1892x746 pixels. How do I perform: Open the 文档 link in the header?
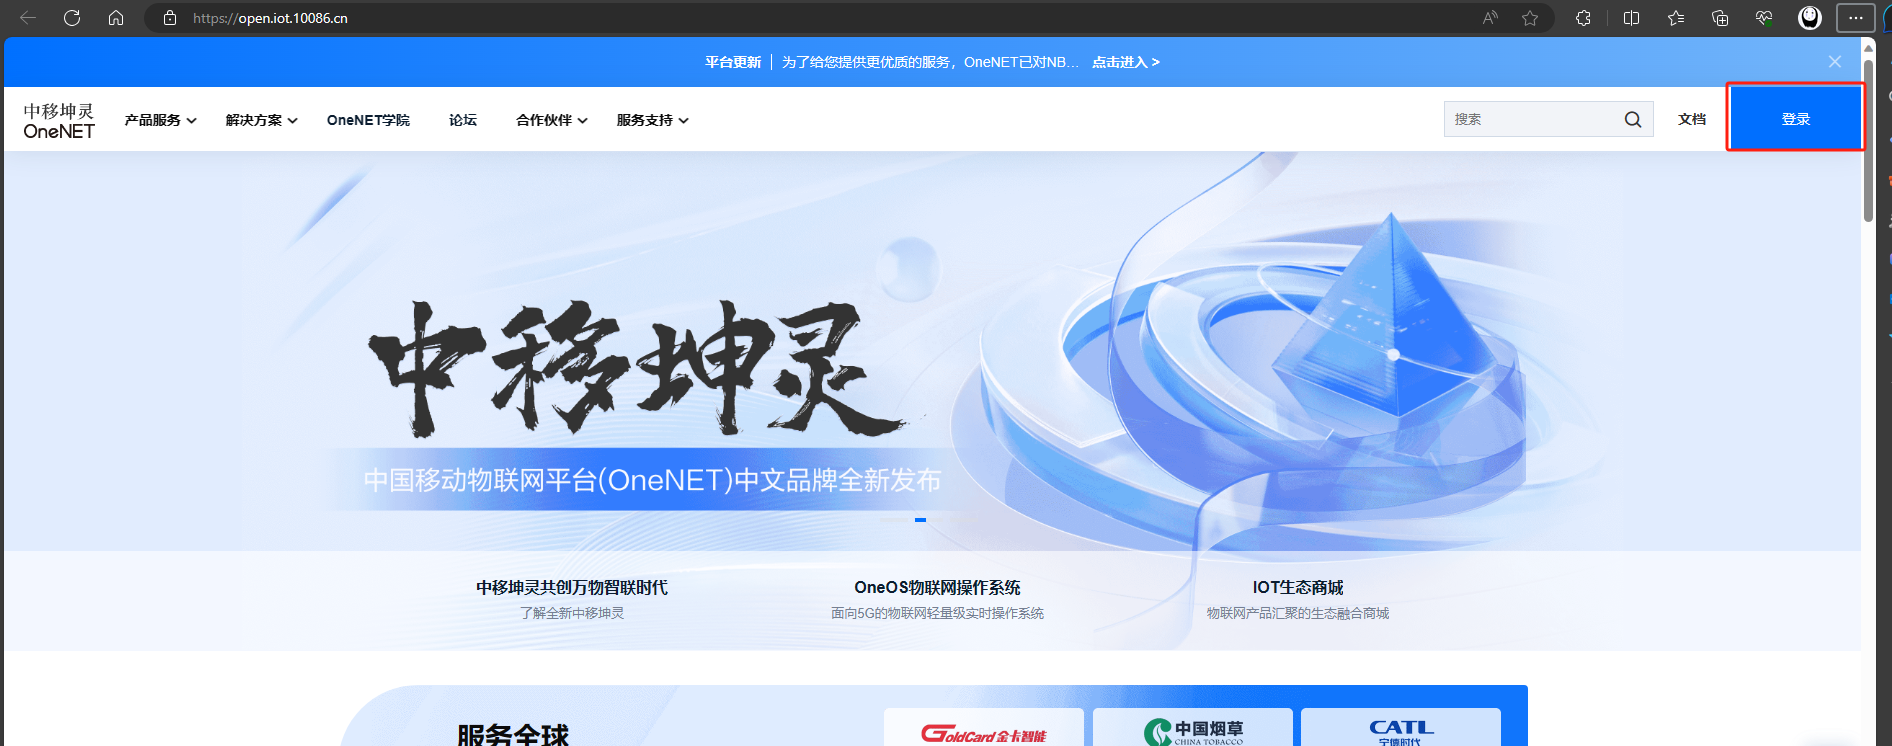[x=1692, y=119]
